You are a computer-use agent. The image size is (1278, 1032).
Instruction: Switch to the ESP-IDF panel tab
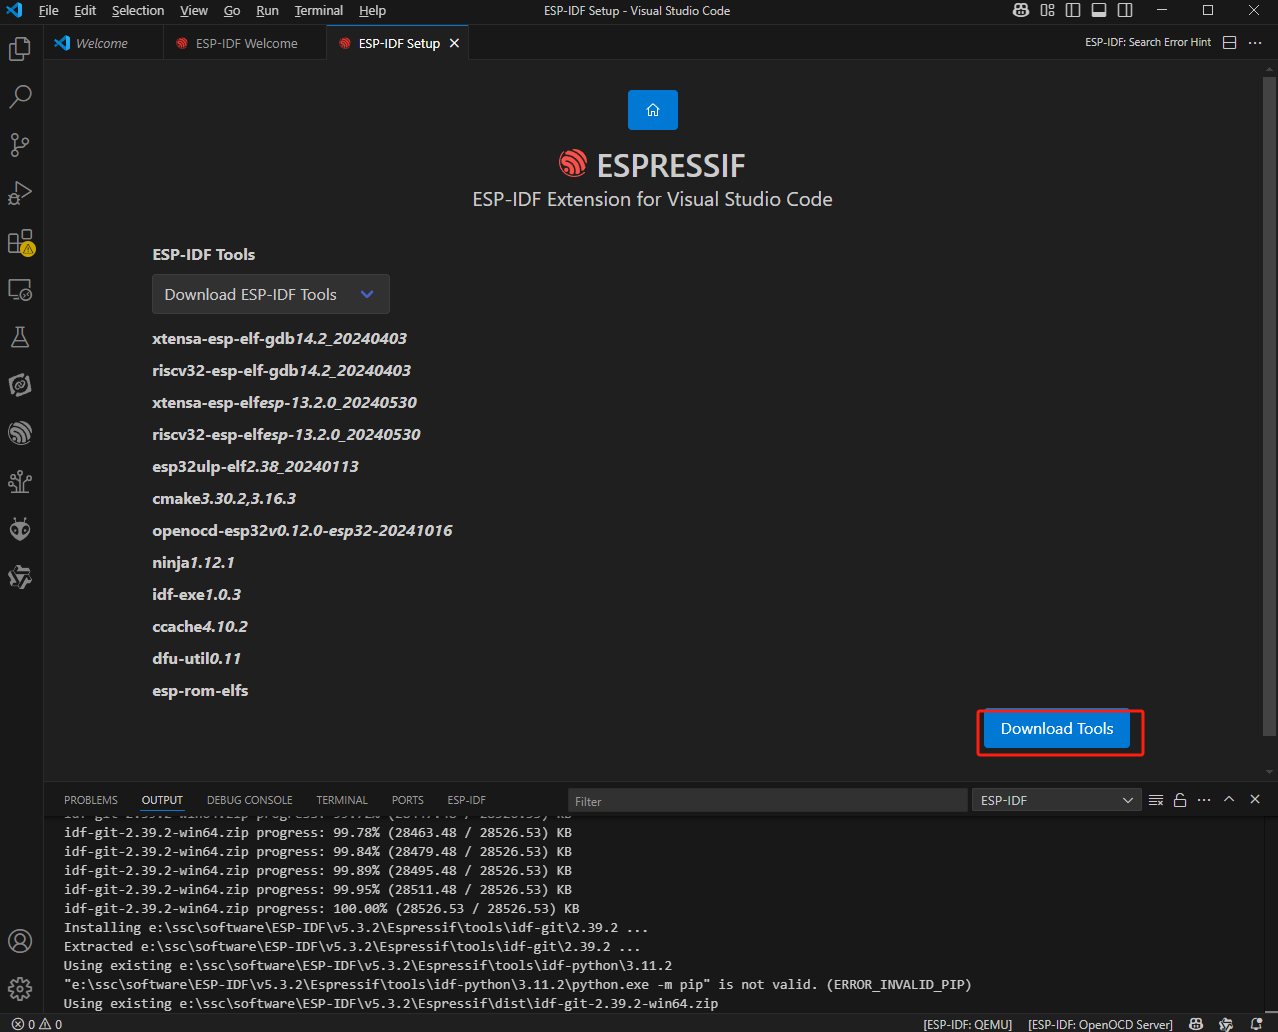pyautogui.click(x=467, y=800)
